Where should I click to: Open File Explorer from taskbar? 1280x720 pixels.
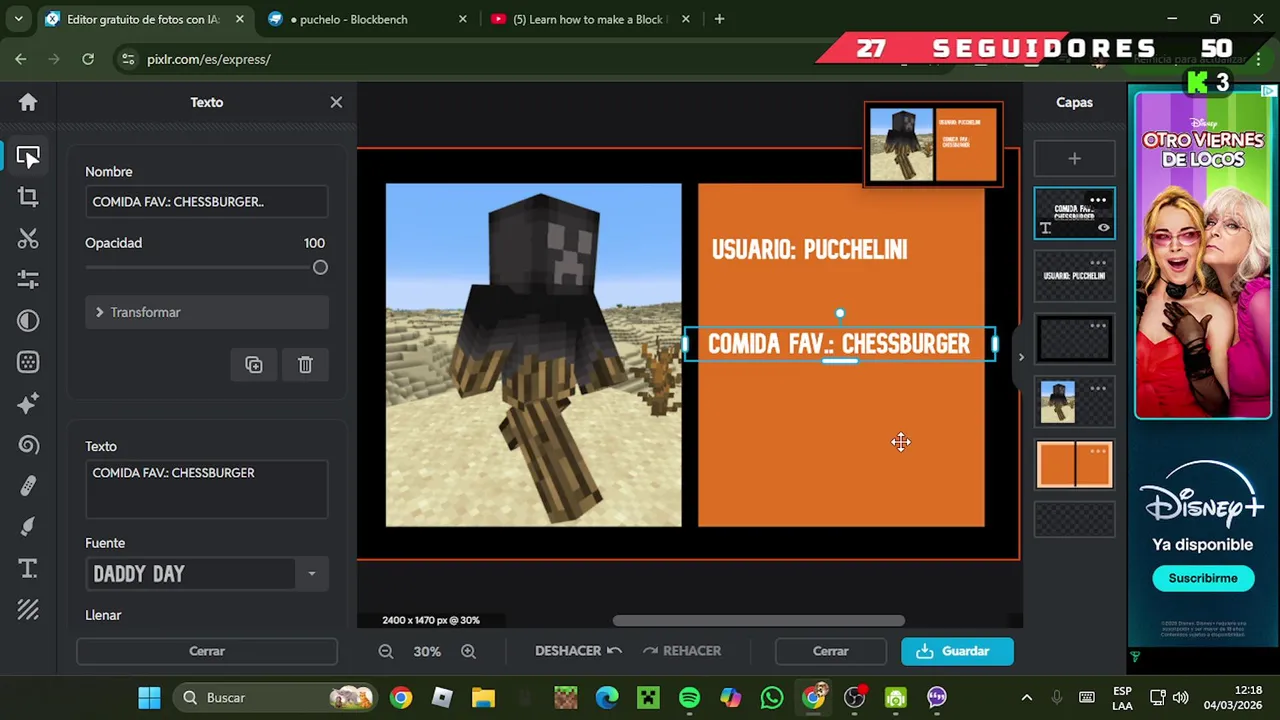point(484,698)
